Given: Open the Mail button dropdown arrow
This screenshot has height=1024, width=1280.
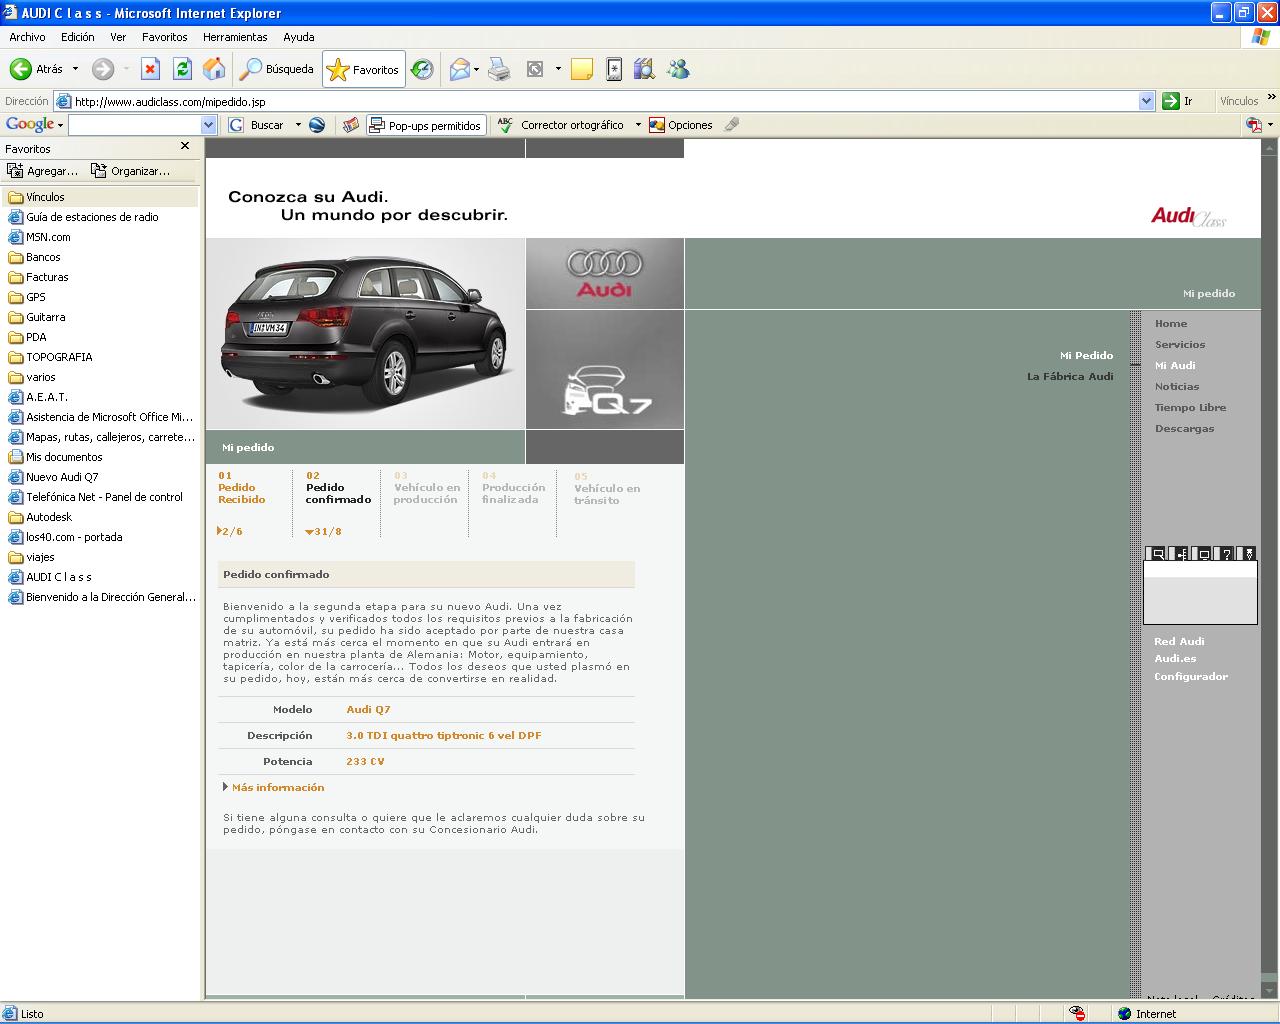Looking at the screenshot, I should [477, 69].
